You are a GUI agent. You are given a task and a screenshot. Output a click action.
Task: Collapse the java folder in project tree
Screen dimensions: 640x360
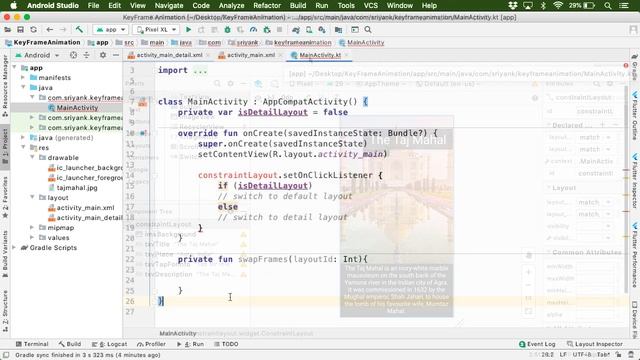point(24,87)
